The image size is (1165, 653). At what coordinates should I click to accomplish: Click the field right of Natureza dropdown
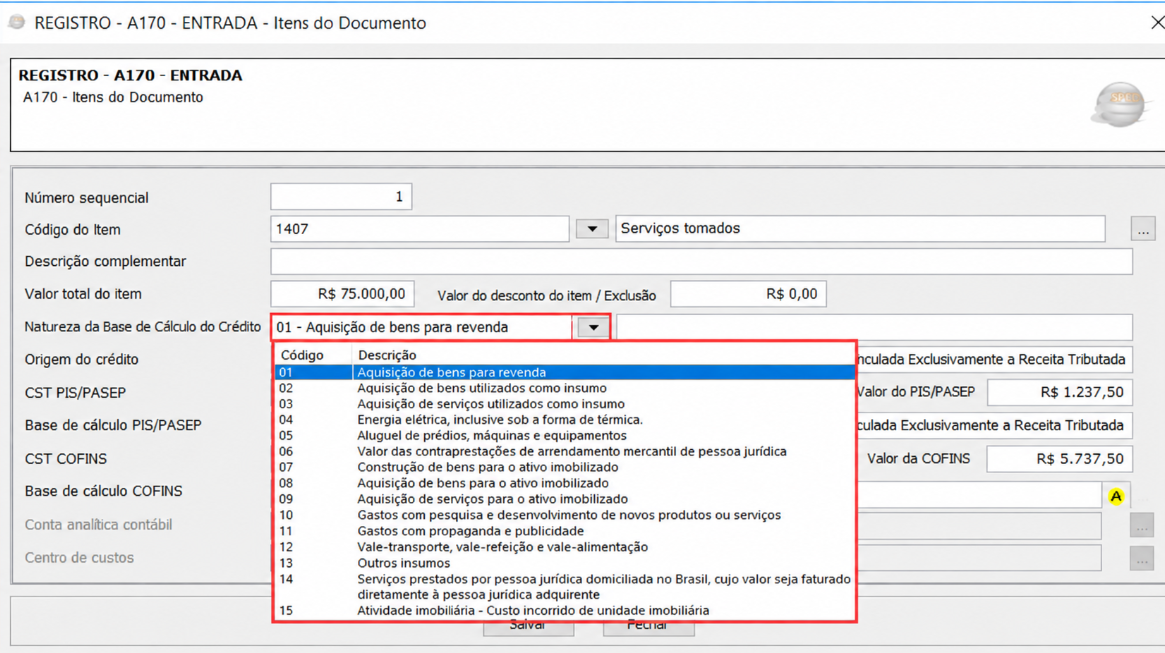874,328
